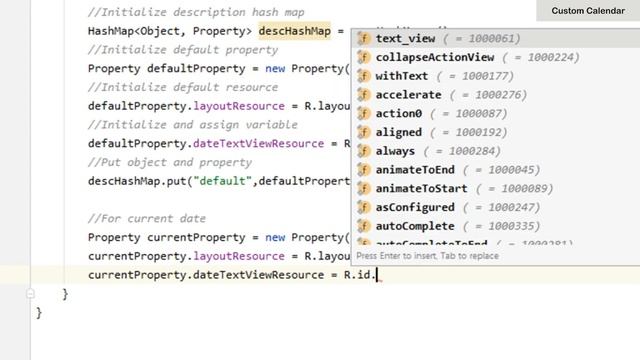Click the highlighted descHashMap variable
The image size is (640, 360).
294,31
